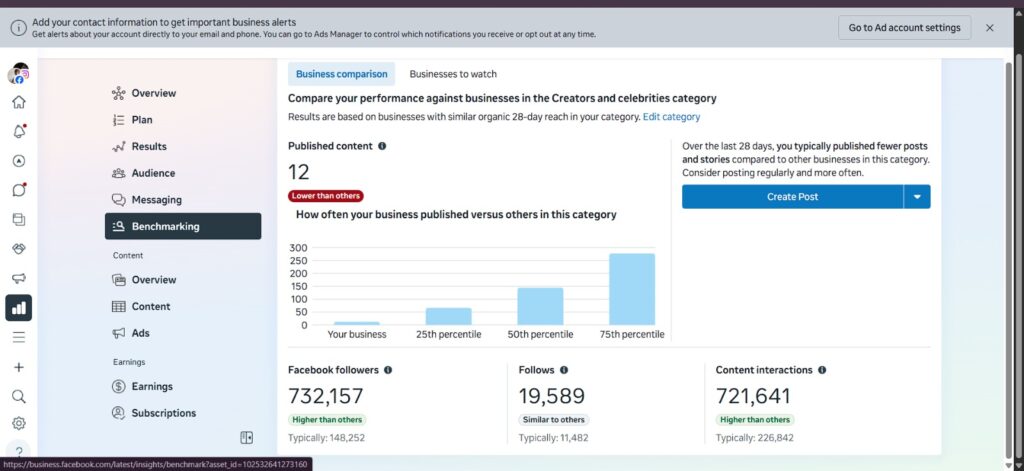Click the Follows value 19,589
The image size is (1024, 471).
552,396
